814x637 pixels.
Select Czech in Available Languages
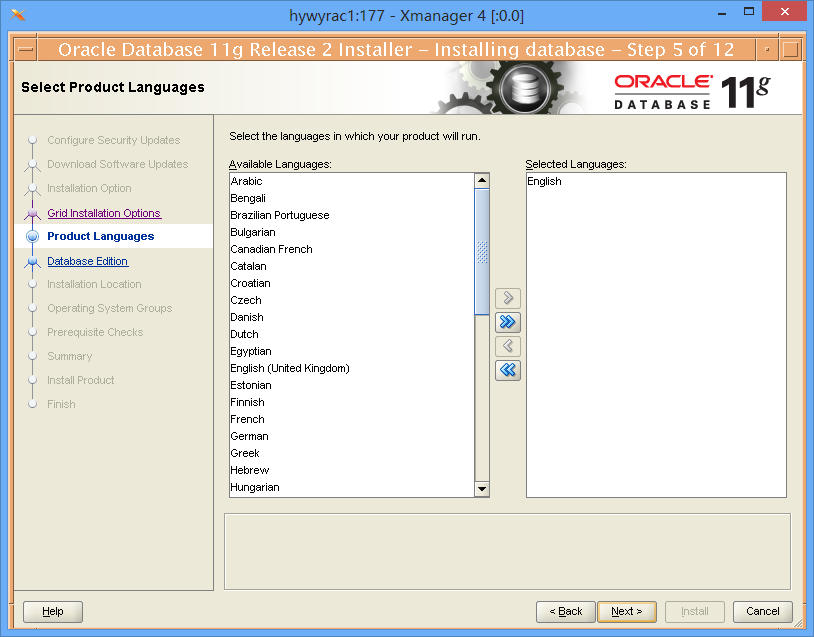click(x=352, y=300)
